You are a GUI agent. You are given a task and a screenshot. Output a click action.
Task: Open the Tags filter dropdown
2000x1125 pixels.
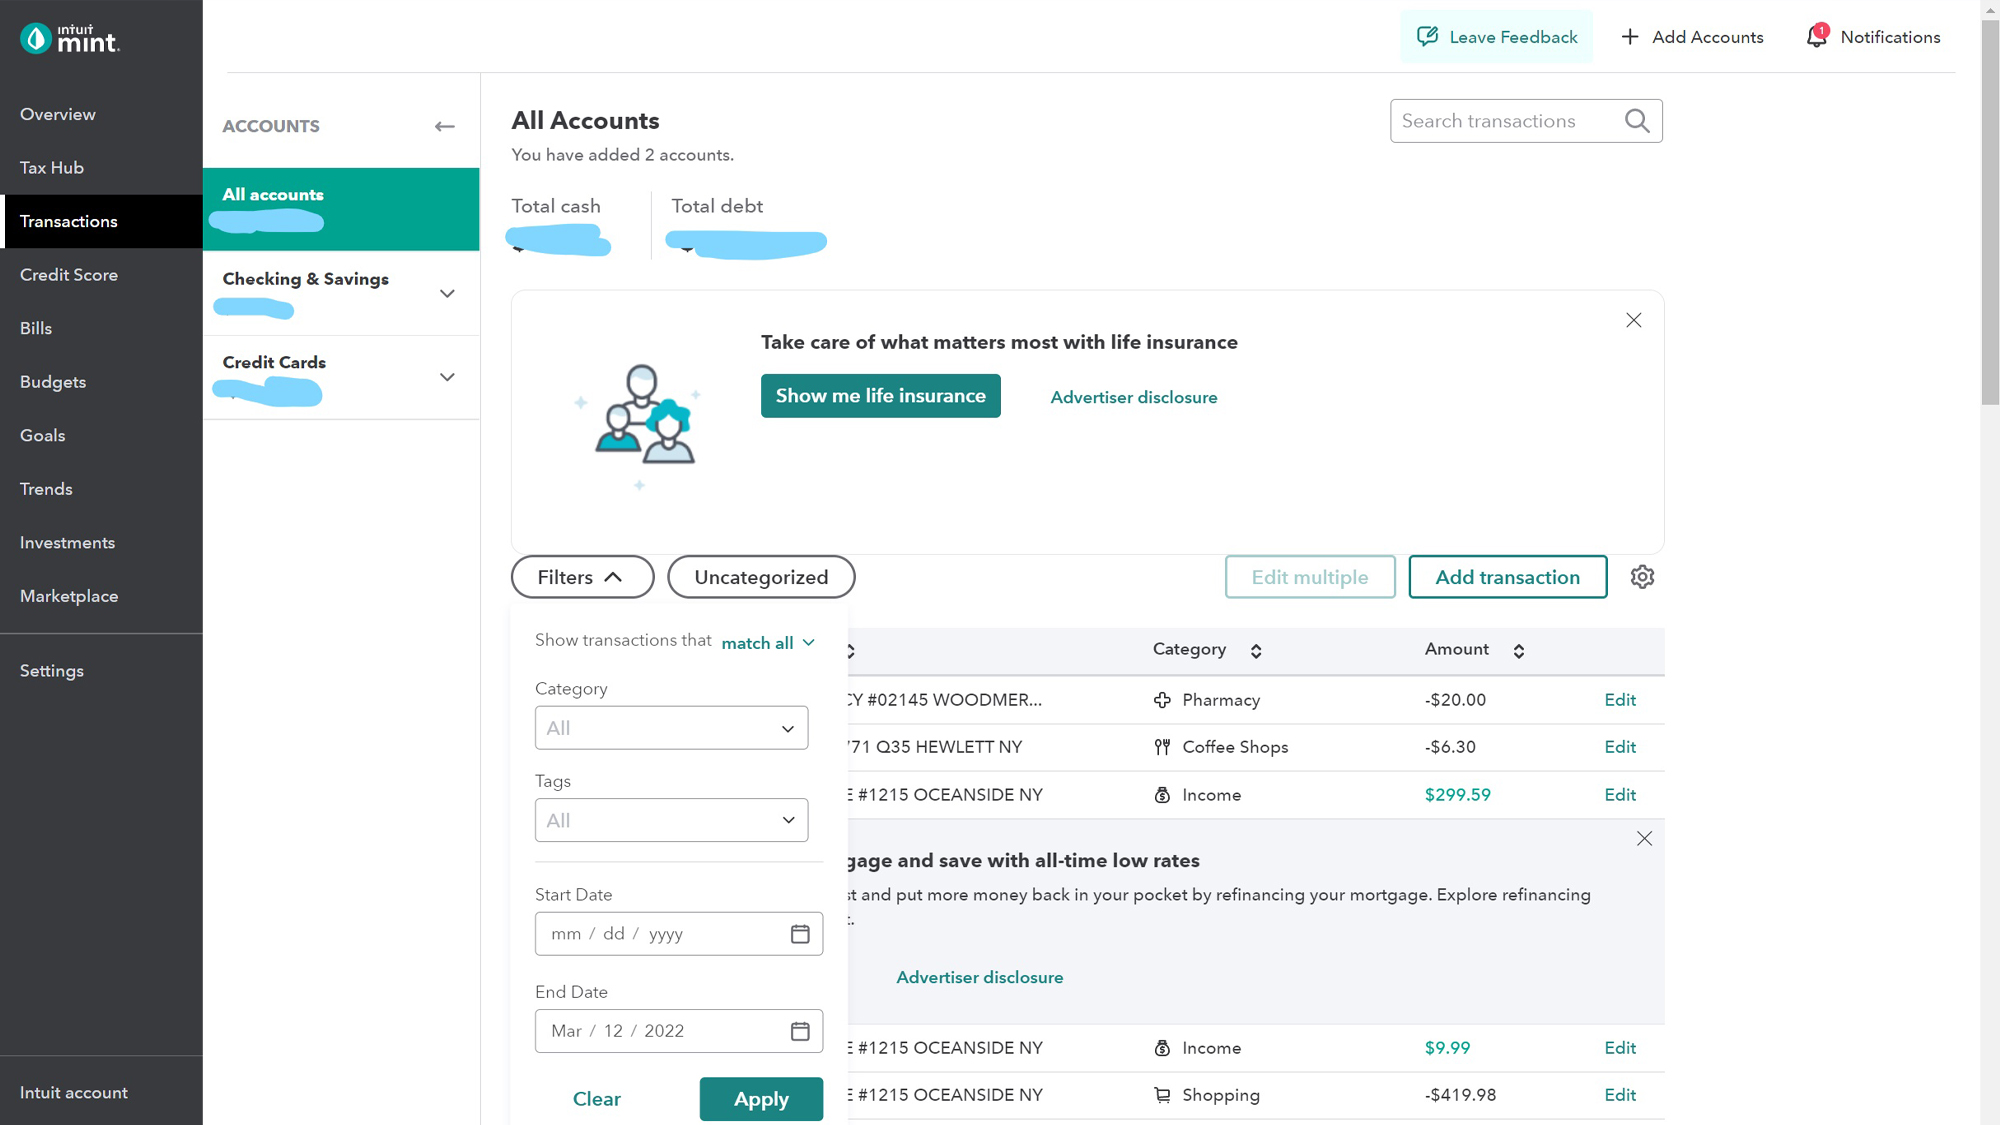(x=672, y=820)
